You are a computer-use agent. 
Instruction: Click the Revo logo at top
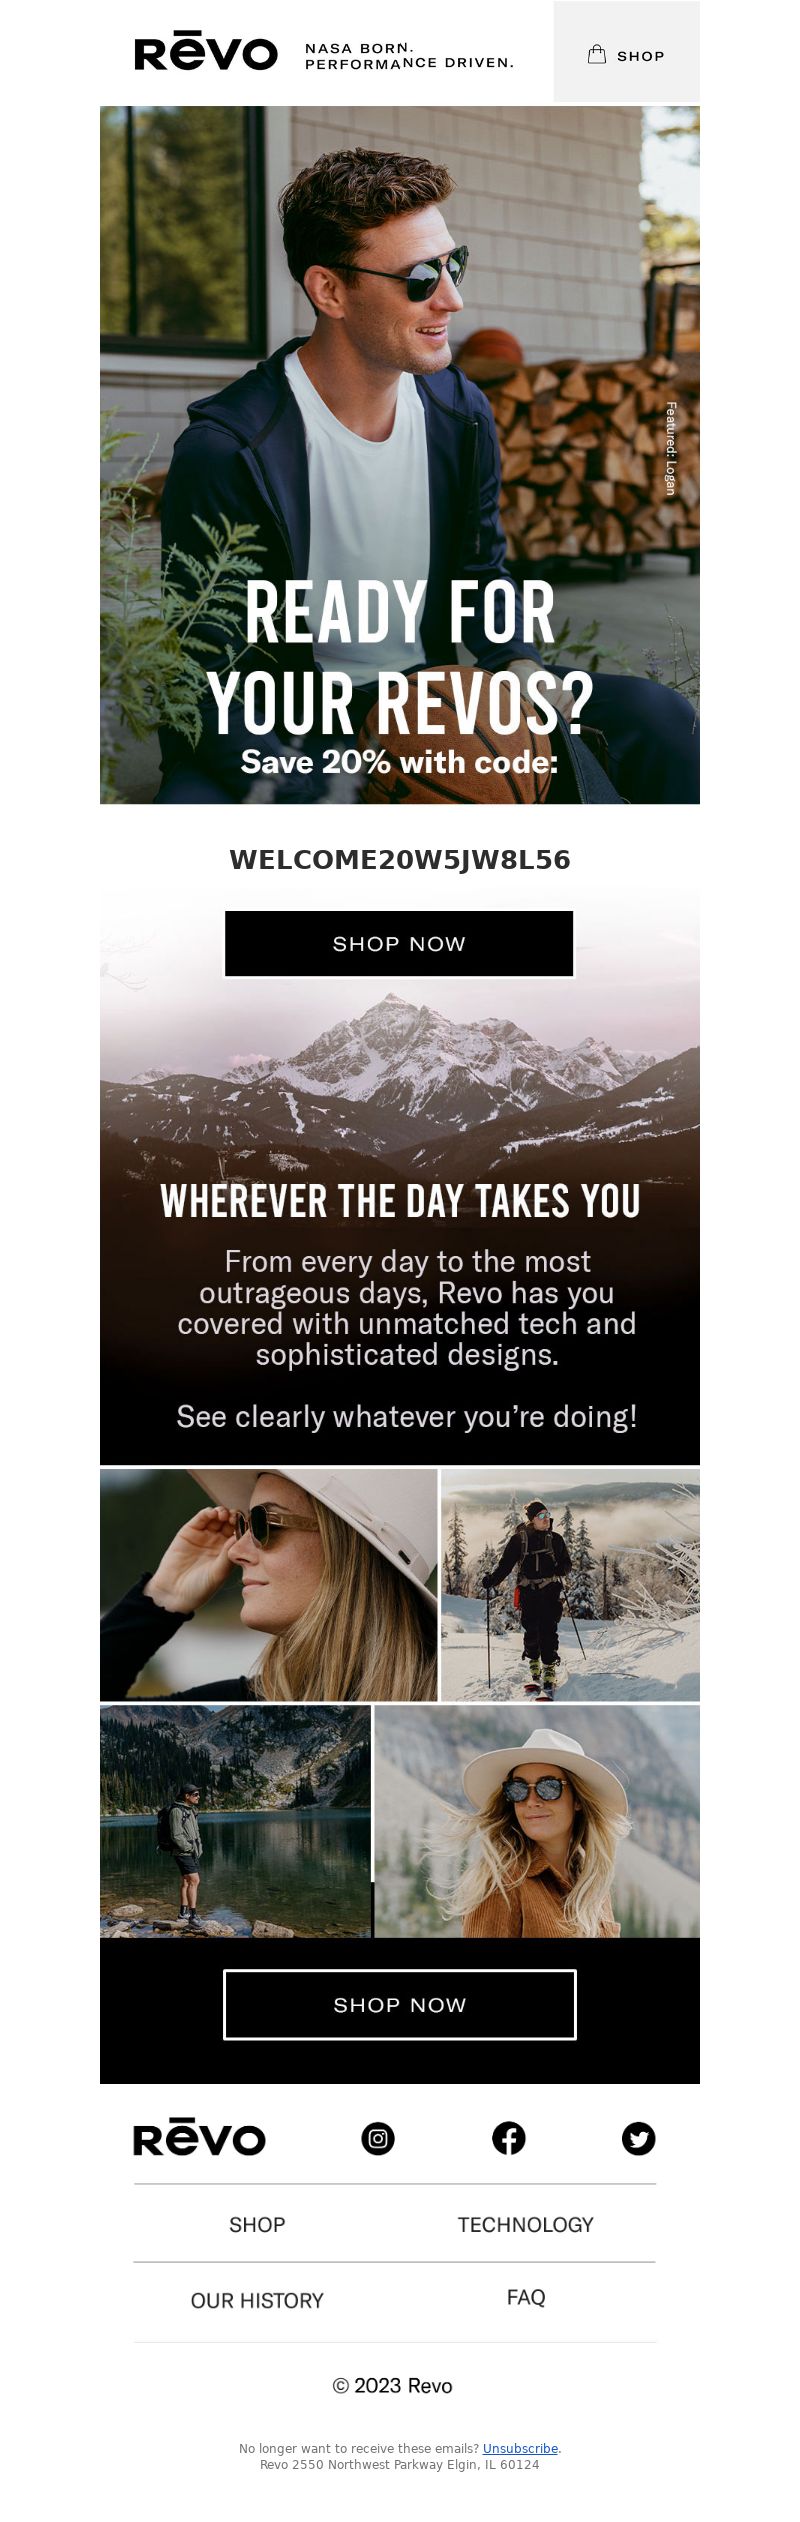206,52
